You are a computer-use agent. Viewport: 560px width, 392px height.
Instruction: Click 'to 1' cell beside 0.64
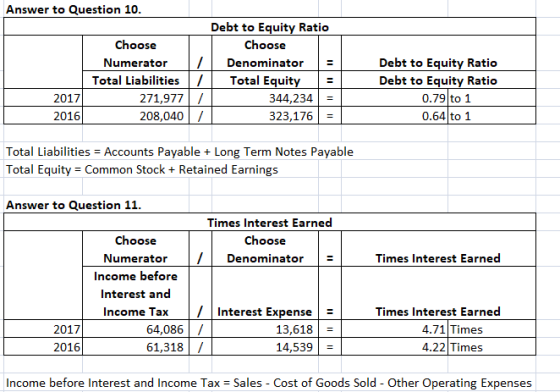point(492,116)
